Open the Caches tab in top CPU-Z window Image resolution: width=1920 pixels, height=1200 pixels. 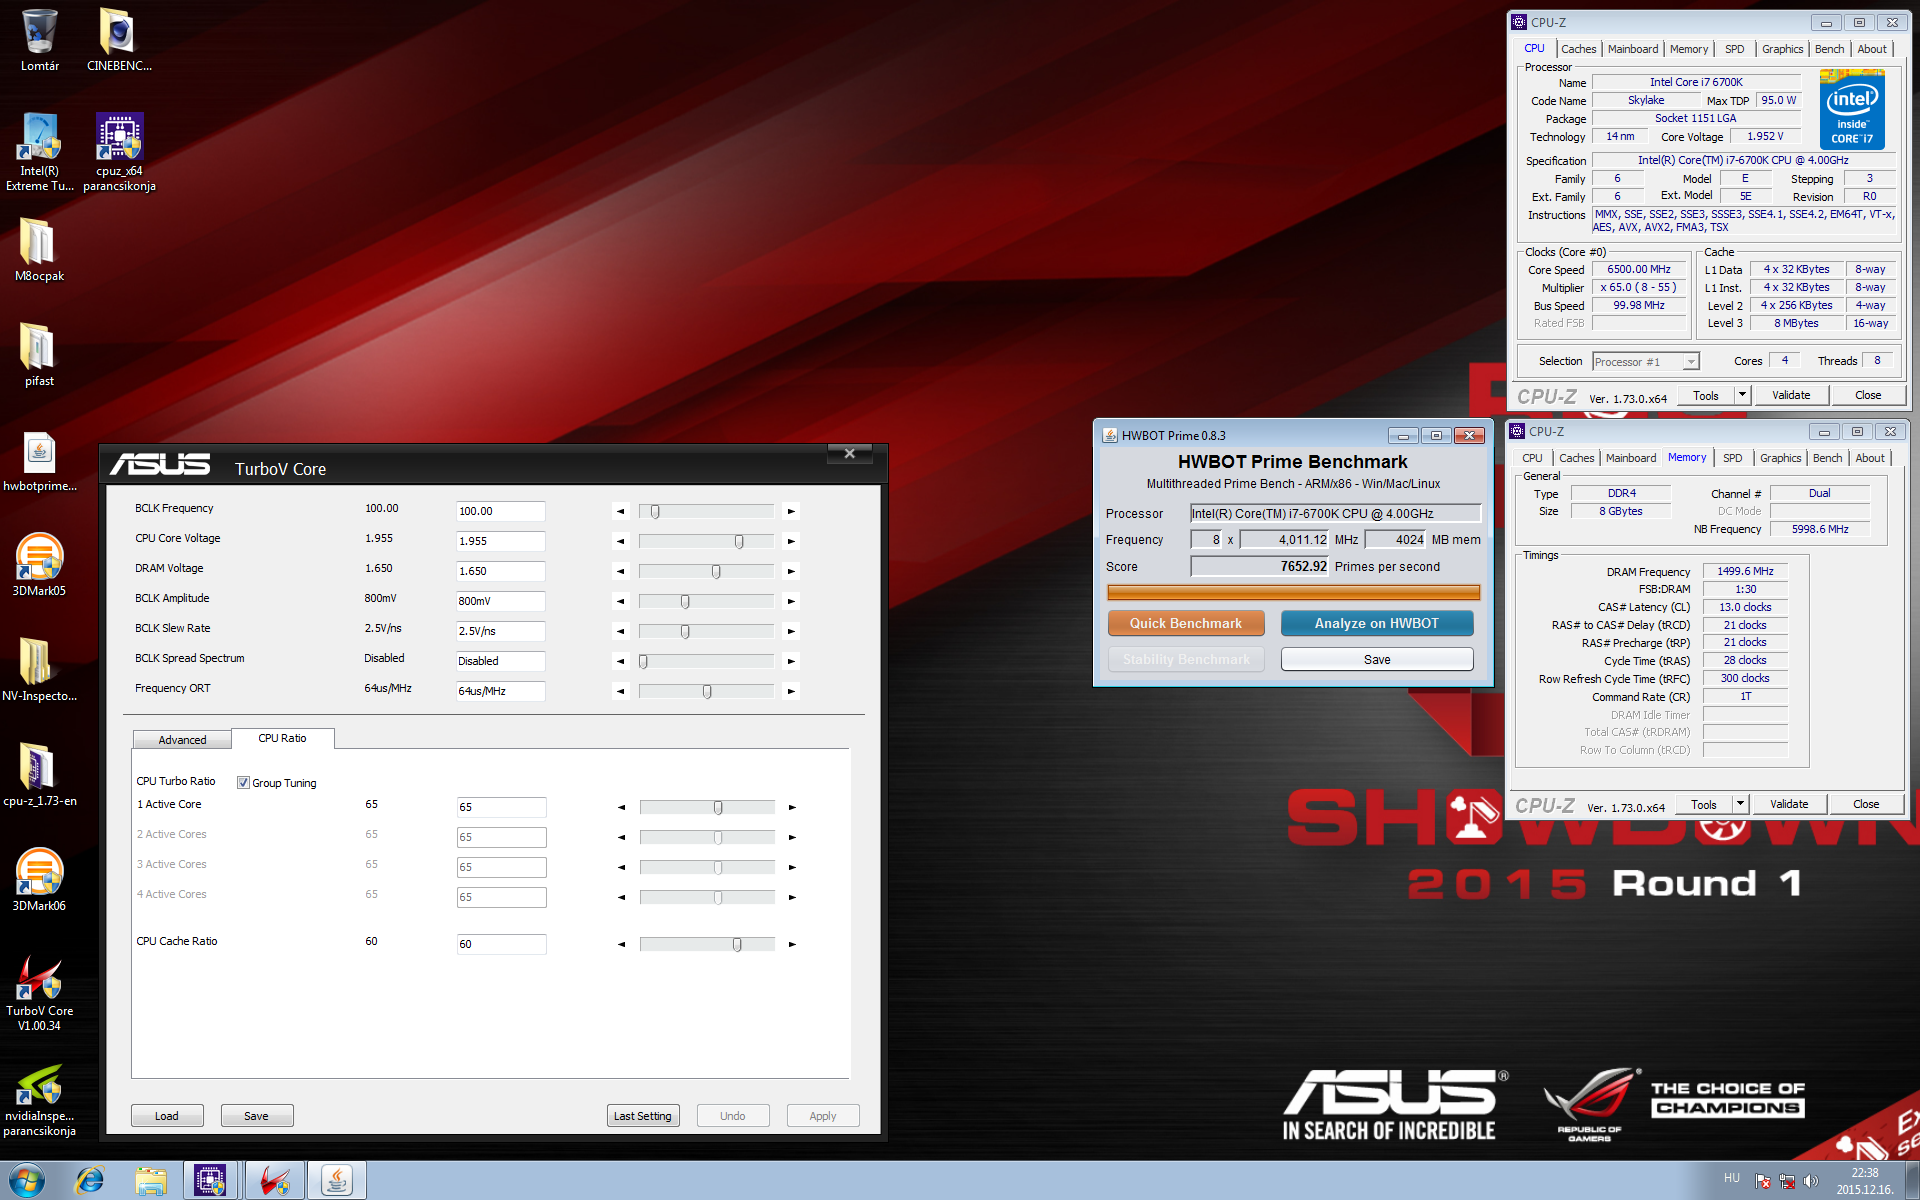[x=1579, y=49]
